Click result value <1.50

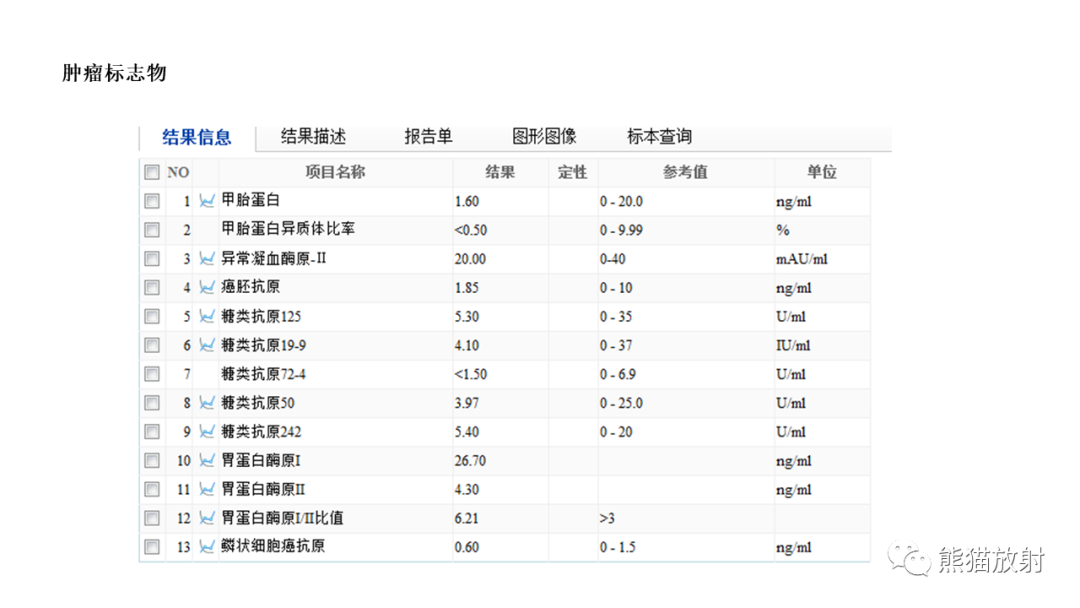click(x=471, y=375)
